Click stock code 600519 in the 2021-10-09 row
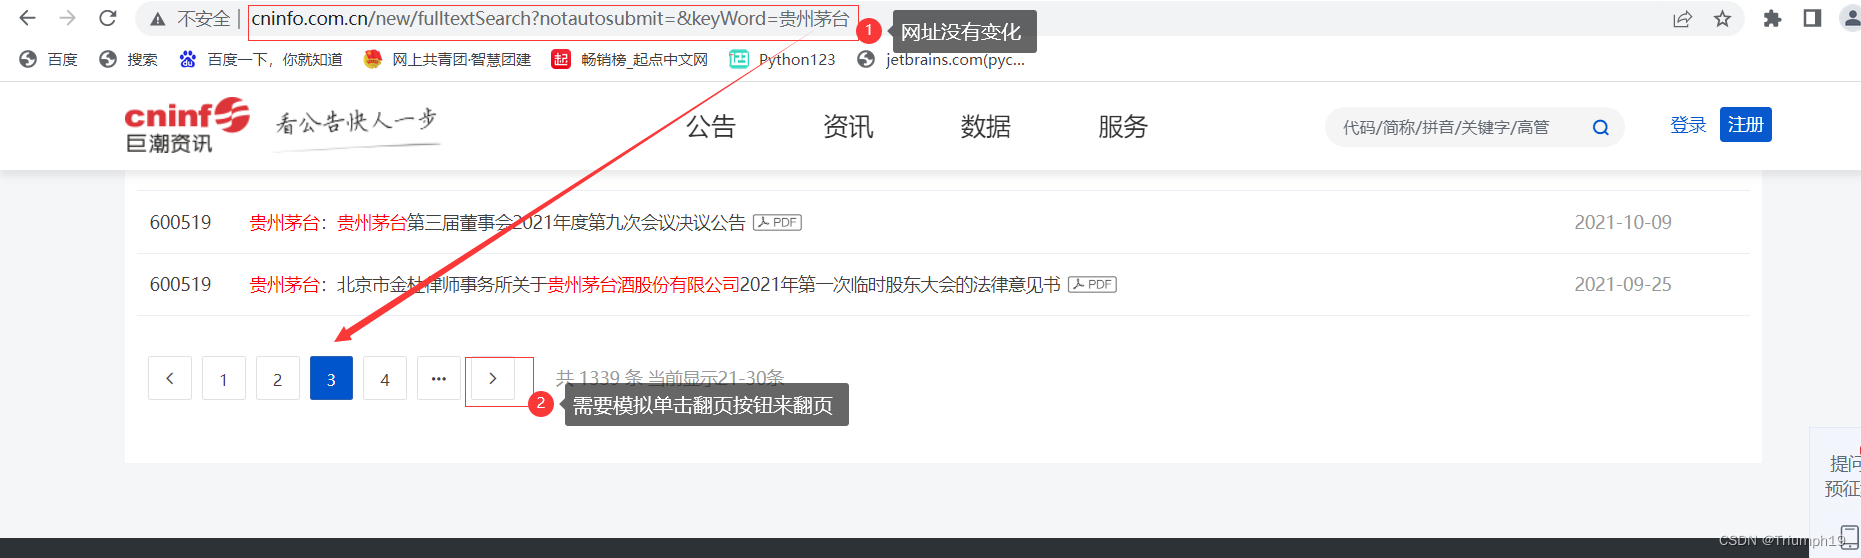The width and height of the screenshot is (1861, 558). (x=181, y=222)
